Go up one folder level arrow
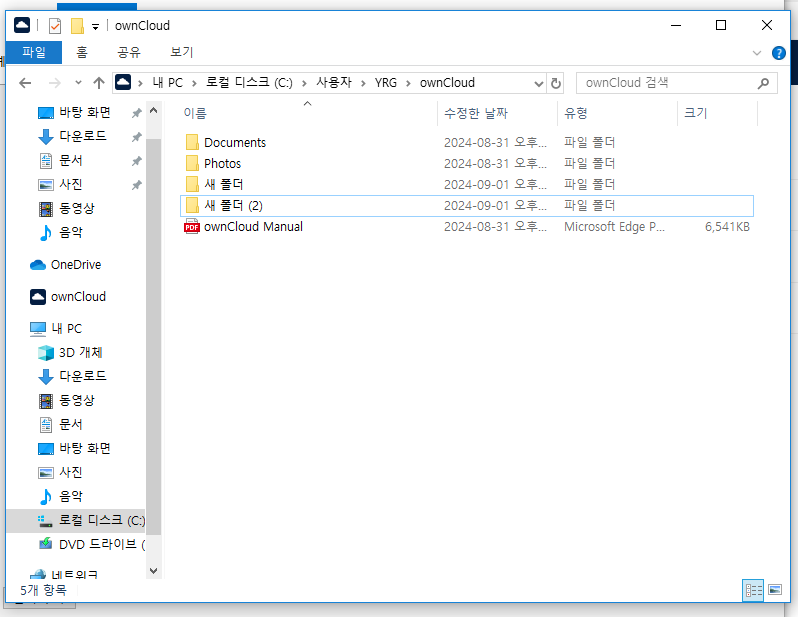This screenshot has height=617, width=798. [x=99, y=83]
